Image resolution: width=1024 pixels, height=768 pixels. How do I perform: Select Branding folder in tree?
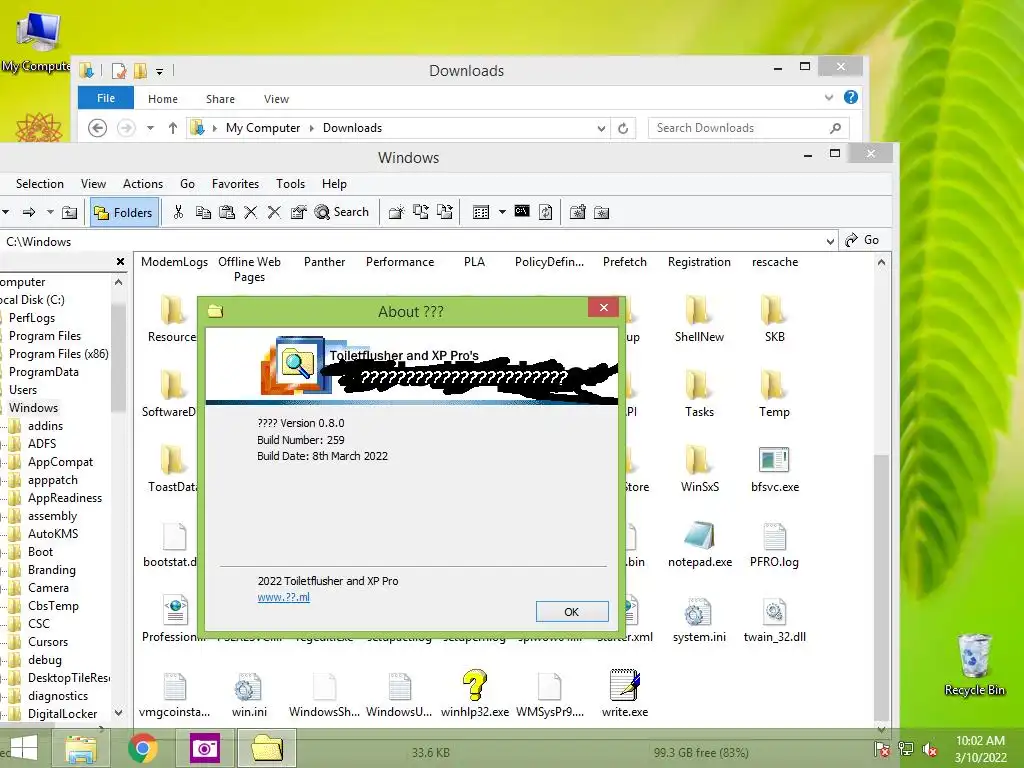point(52,570)
